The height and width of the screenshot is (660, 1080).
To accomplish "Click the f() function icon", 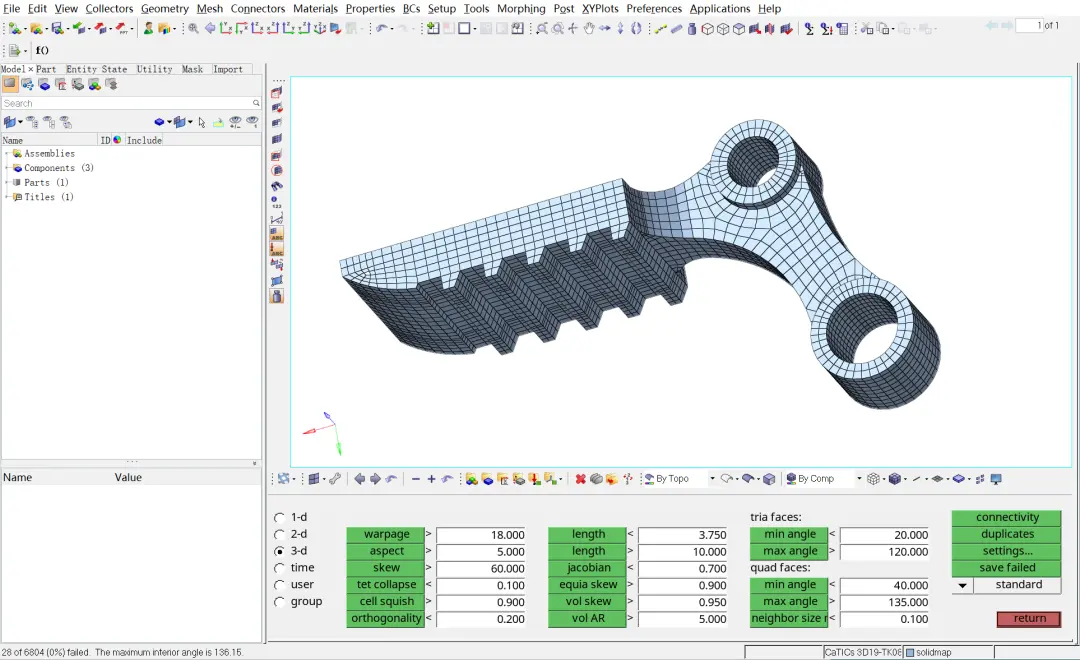I will click(42, 50).
